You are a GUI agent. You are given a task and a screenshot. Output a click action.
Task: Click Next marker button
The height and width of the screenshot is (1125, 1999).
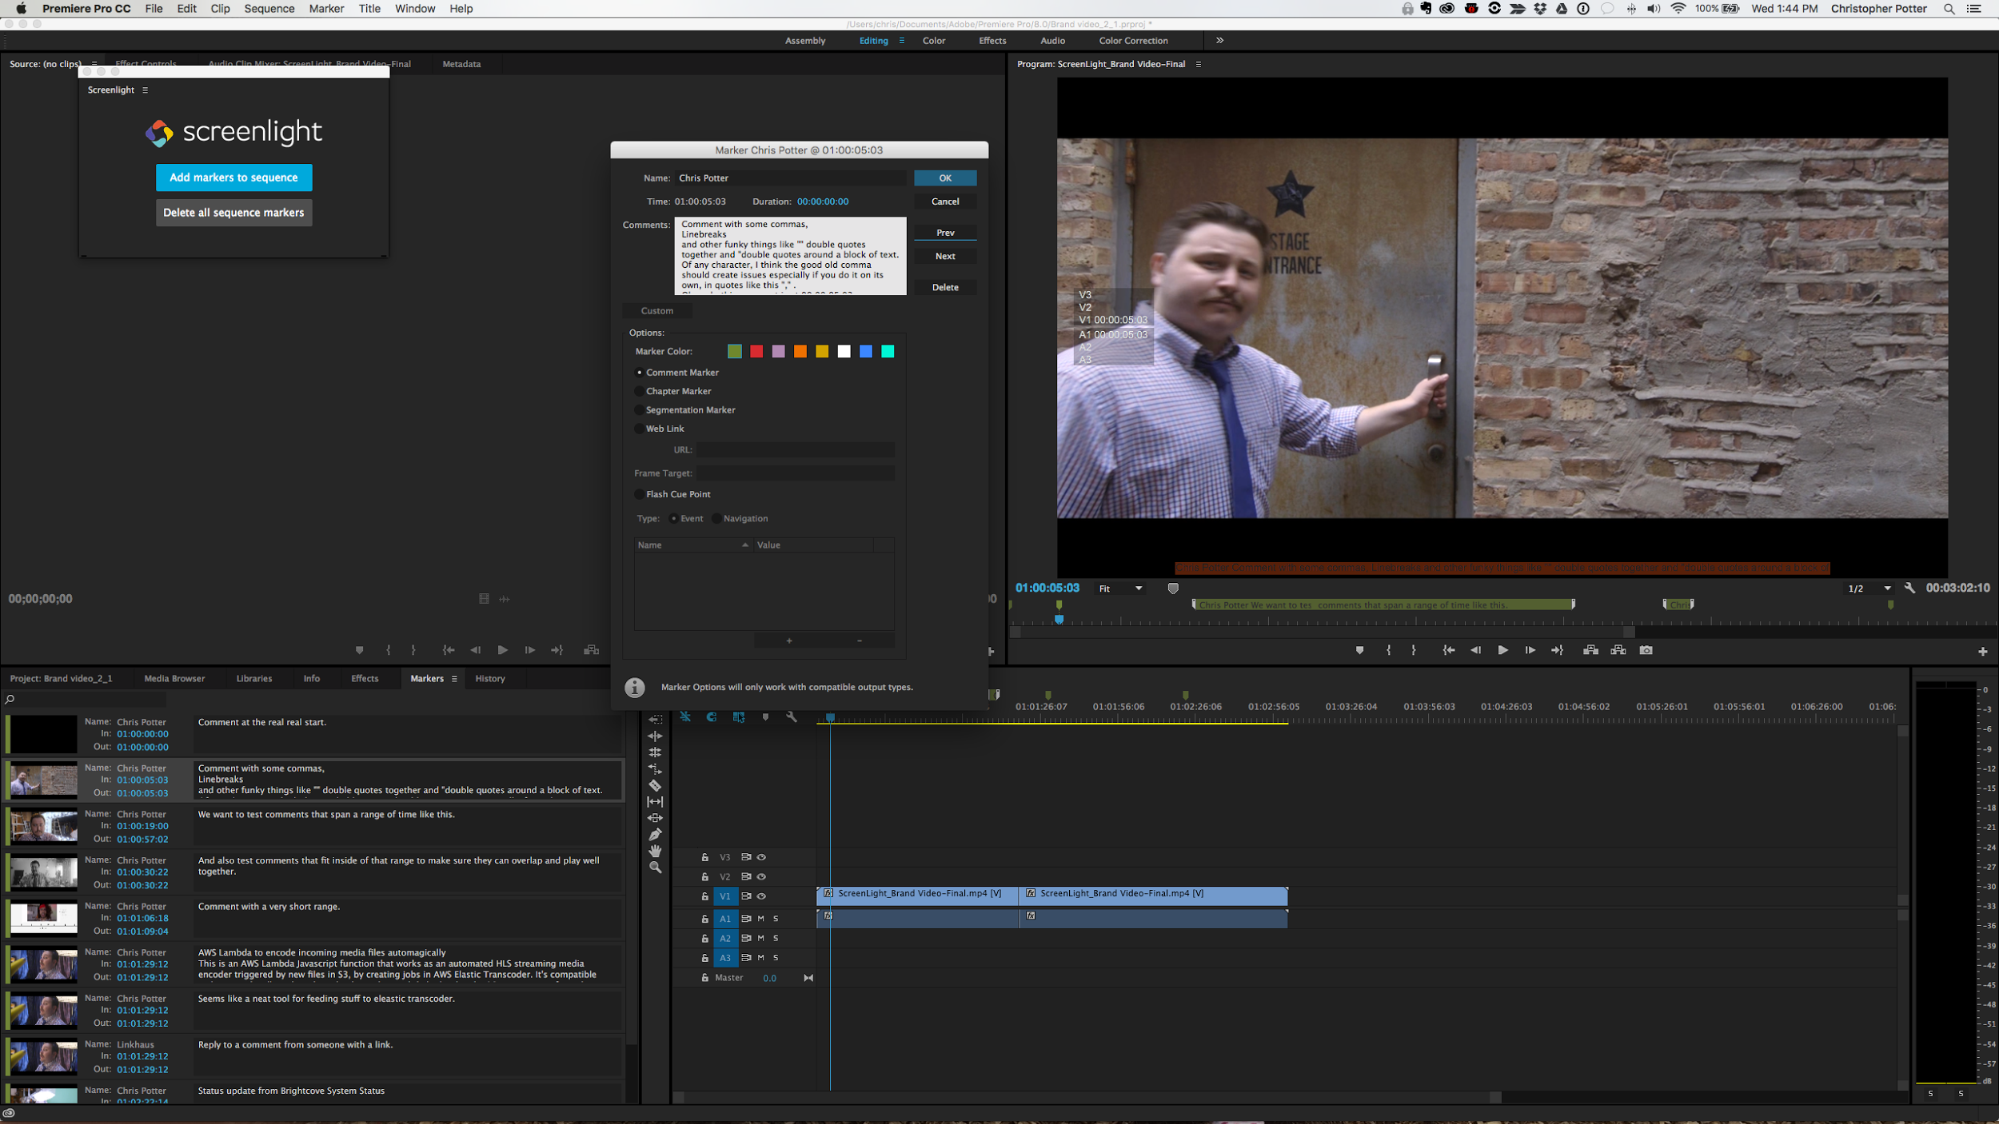coord(945,256)
